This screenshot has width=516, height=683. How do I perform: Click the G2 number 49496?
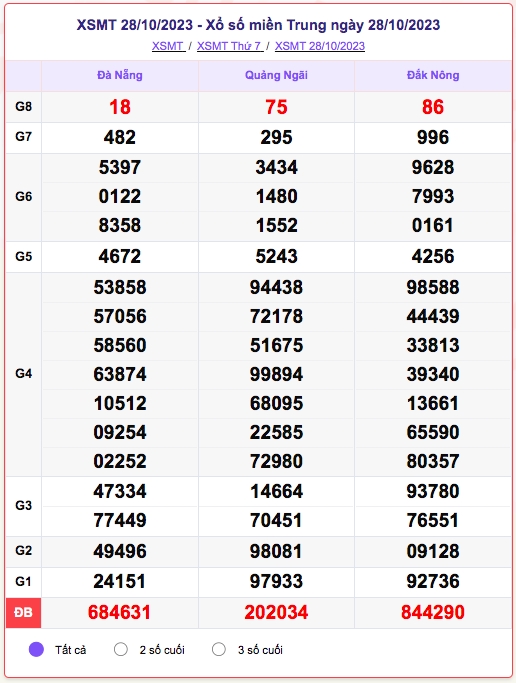[x=120, y=551]
